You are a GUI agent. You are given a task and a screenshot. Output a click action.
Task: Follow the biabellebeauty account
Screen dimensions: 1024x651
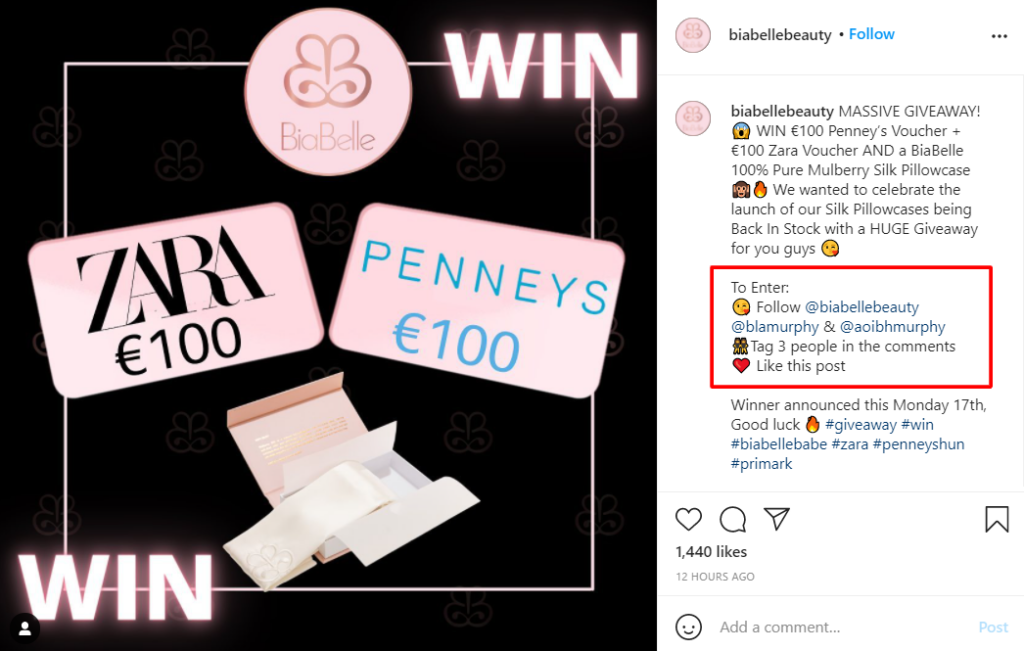coord(871,34)
